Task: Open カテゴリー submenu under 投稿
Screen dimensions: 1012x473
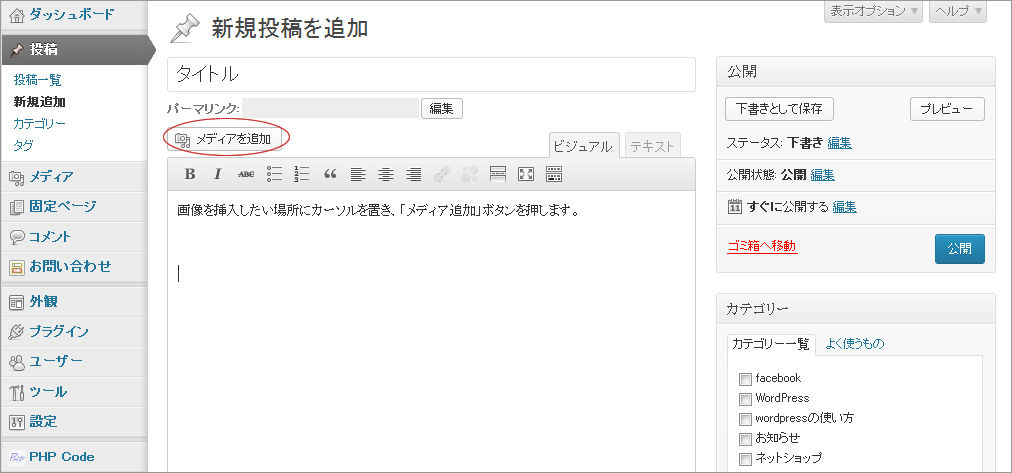Action: click(x=39, y=123)
